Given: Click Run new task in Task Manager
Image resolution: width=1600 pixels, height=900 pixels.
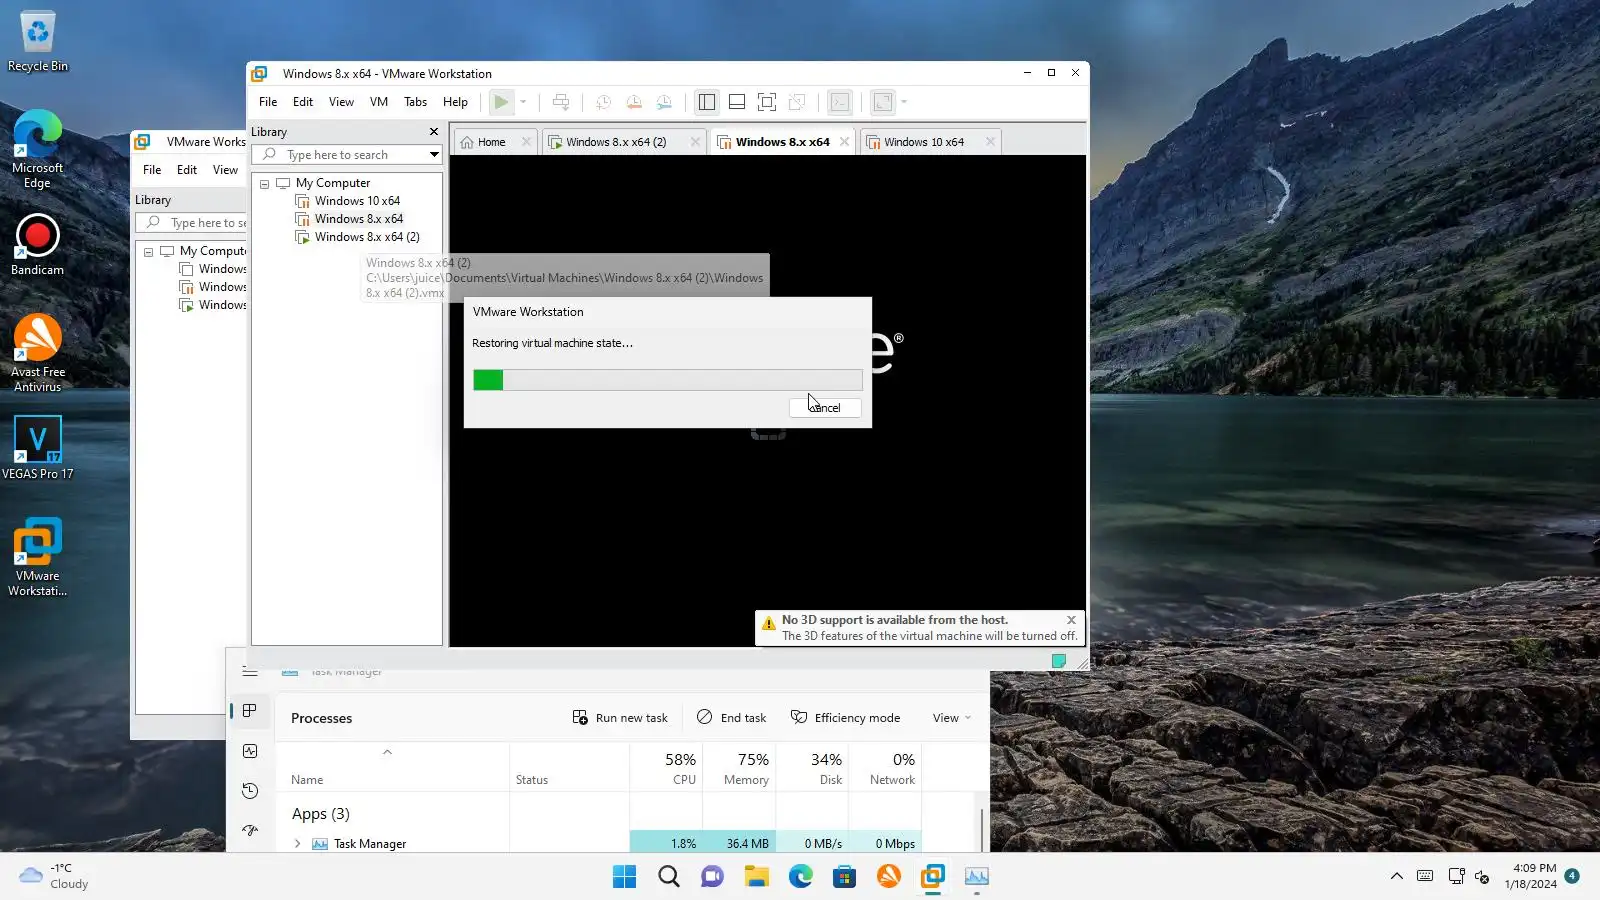Looking at the screenshot, I should coord(620,718).
